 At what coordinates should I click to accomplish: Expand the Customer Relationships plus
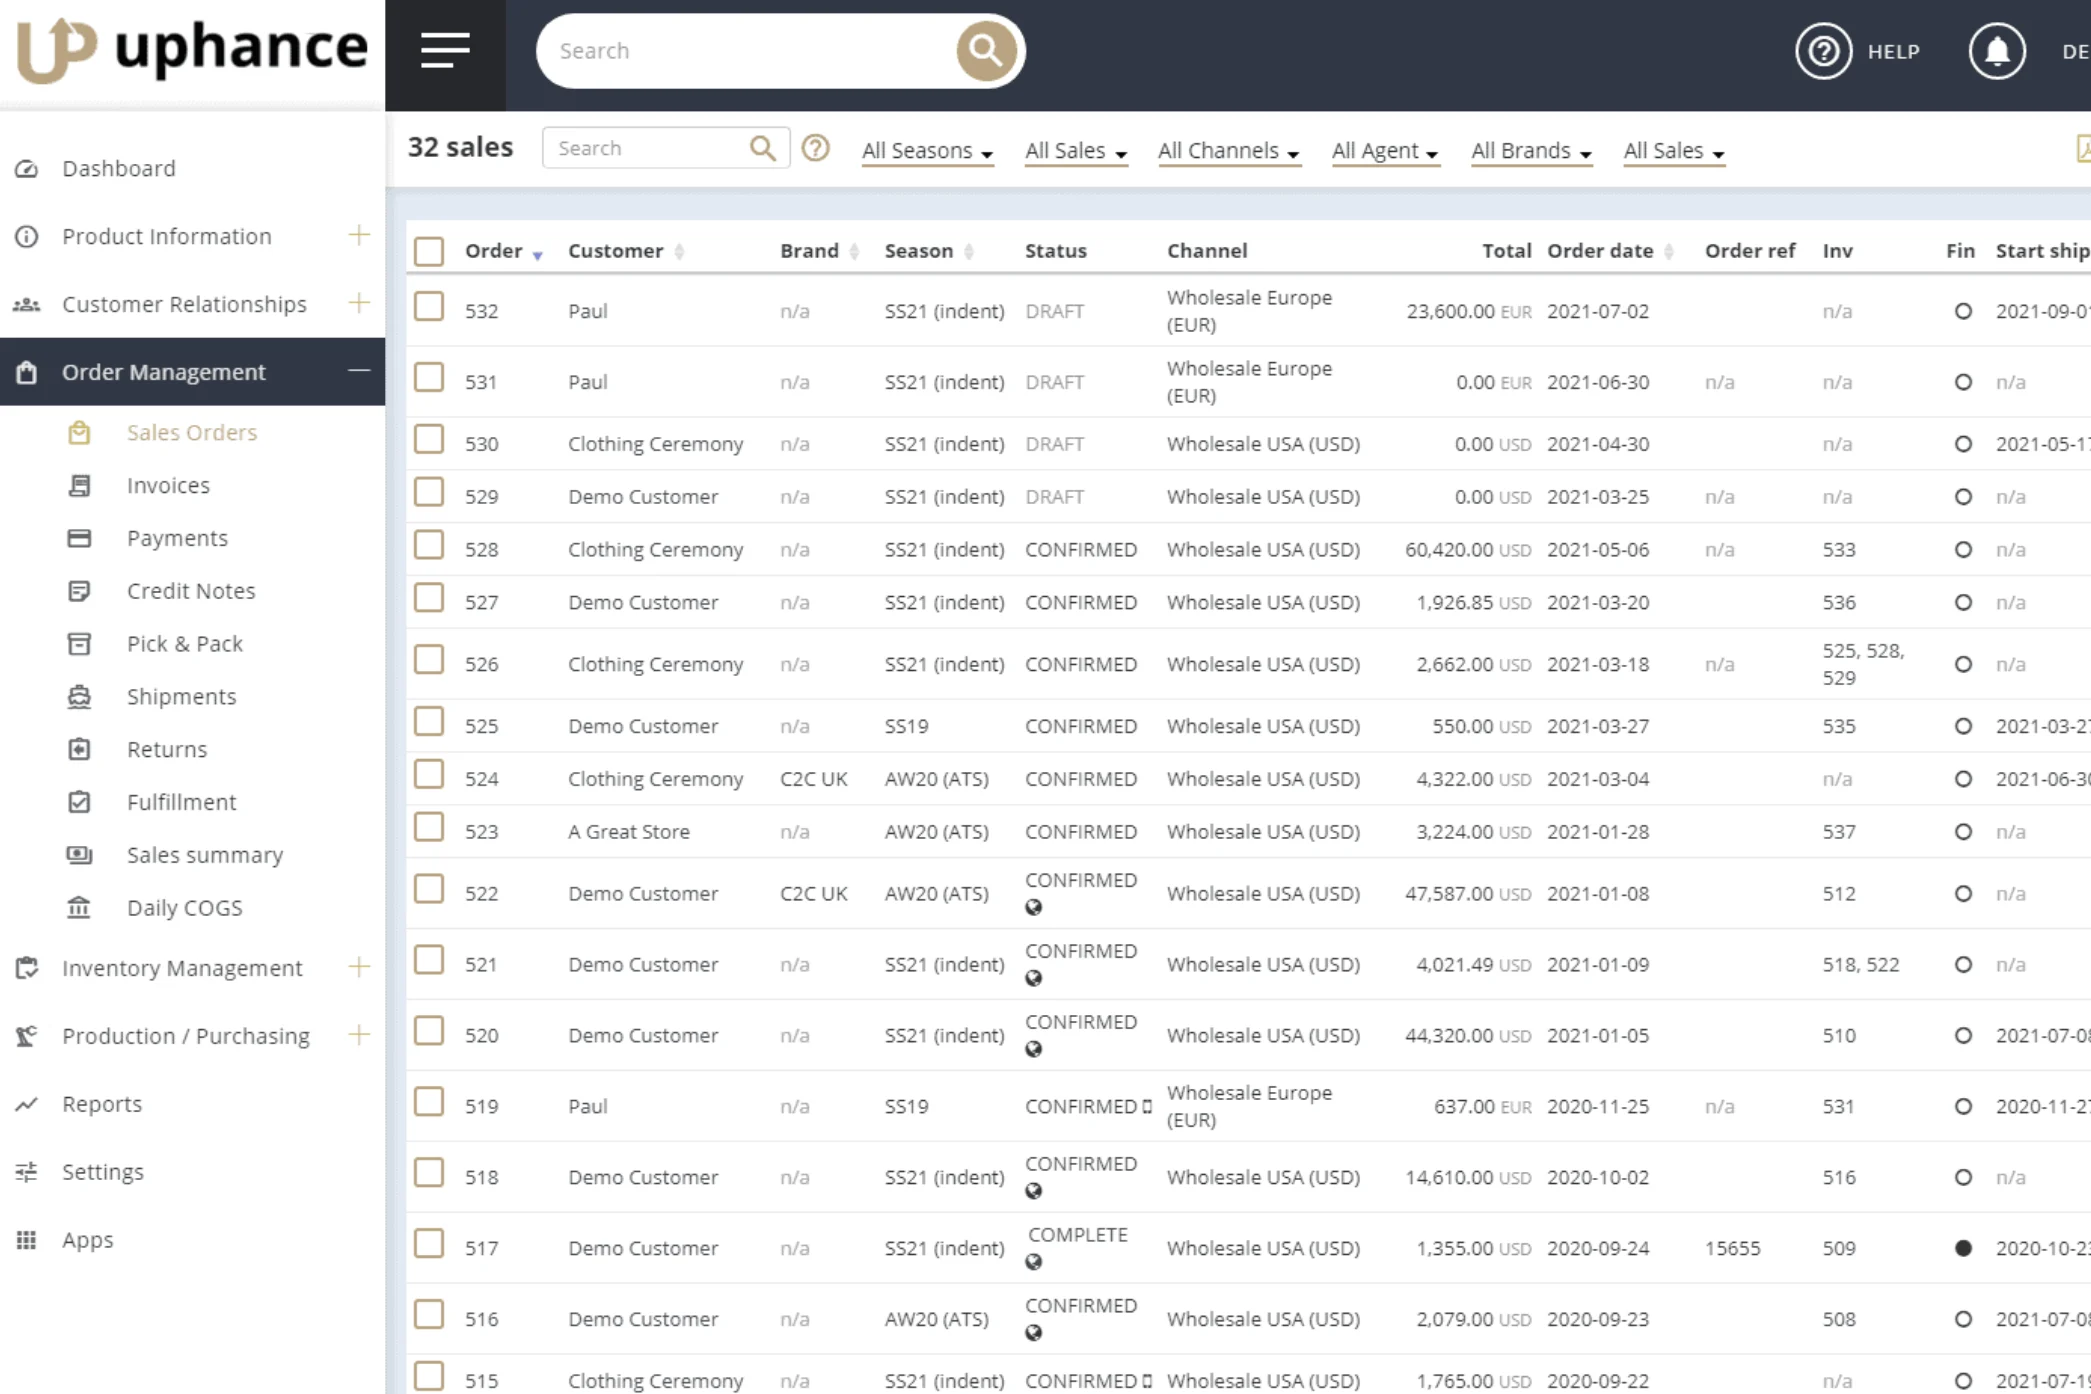(358, 304)
